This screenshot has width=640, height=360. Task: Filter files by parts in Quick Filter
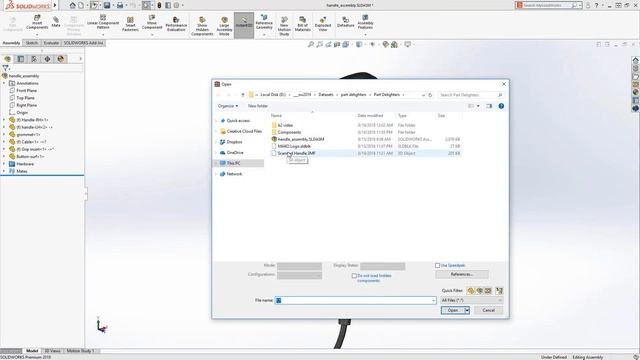click(471, 291)
